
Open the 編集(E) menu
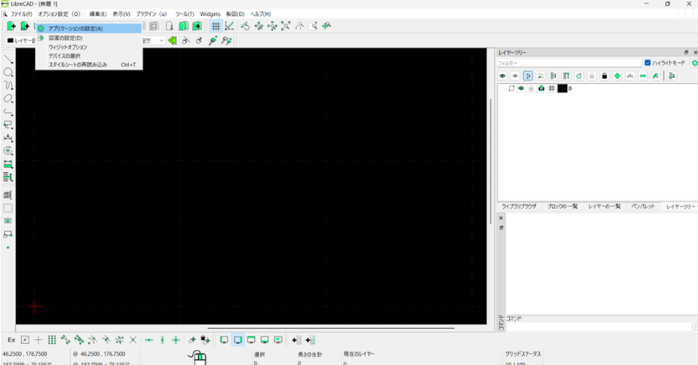click(98, 14)
